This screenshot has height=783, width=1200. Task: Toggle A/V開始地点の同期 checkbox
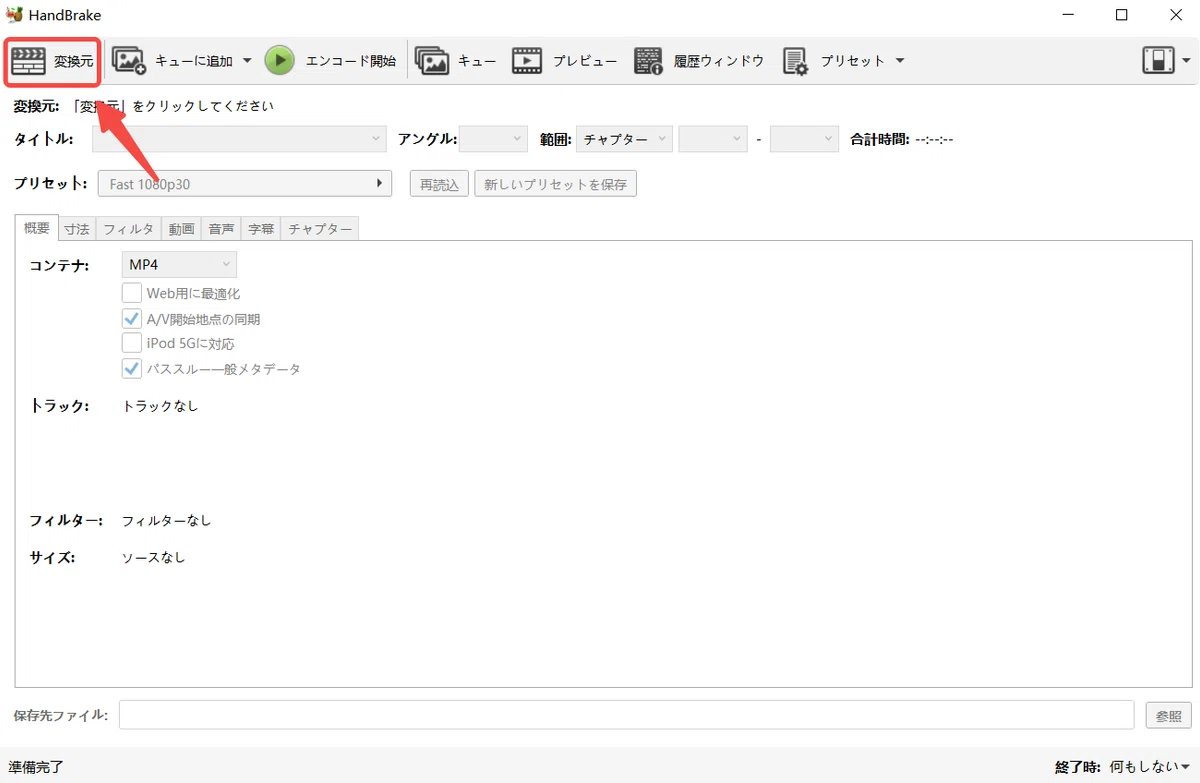click(x=131, y=319)
